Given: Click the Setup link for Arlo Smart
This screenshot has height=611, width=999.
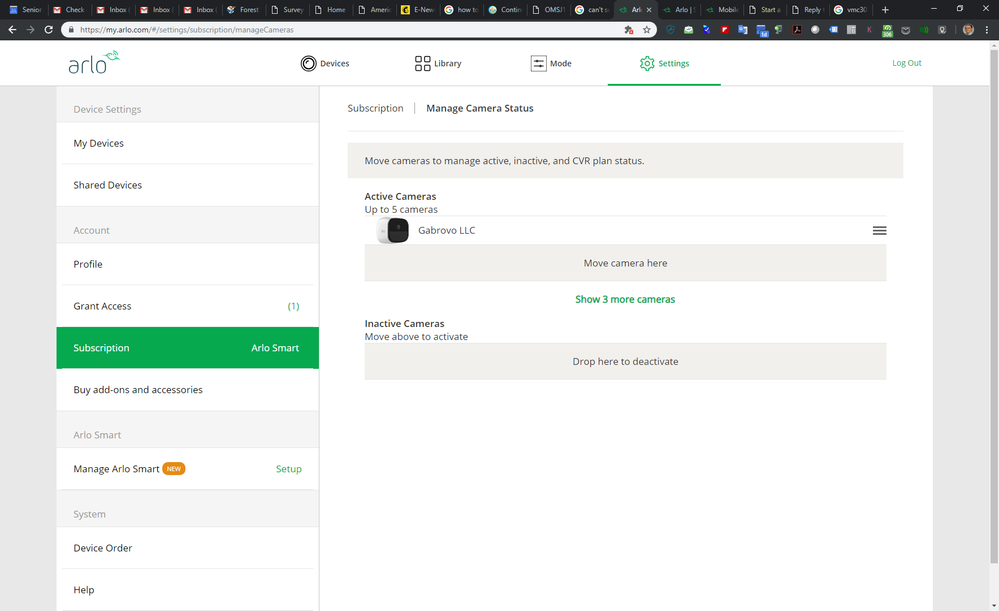Looking at the screenshot, I should click(289, 469).
